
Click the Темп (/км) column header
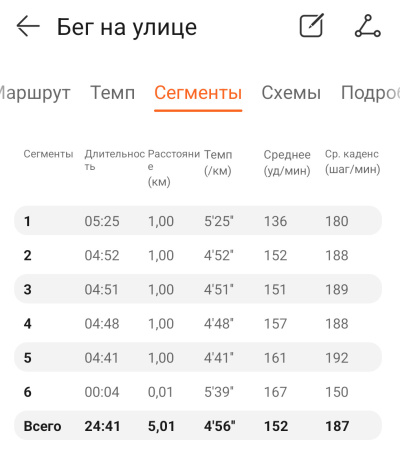[218, 162]
